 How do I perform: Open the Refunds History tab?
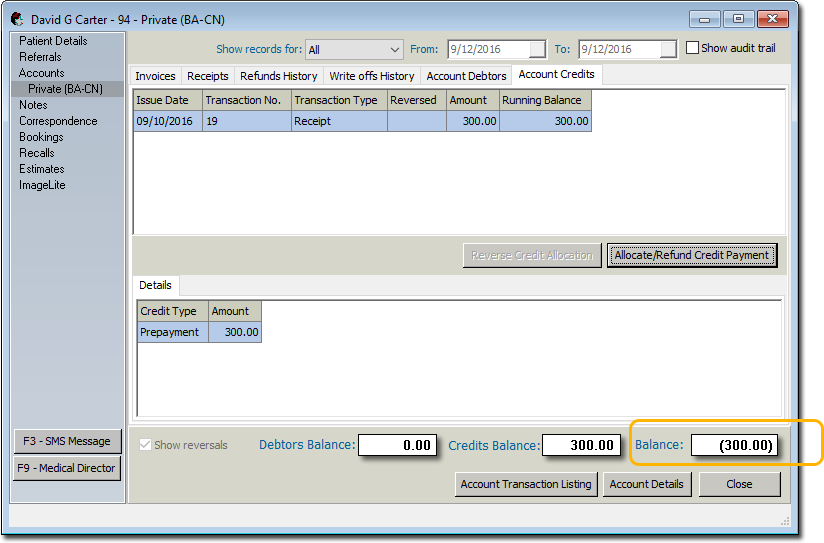pos(279,76)
